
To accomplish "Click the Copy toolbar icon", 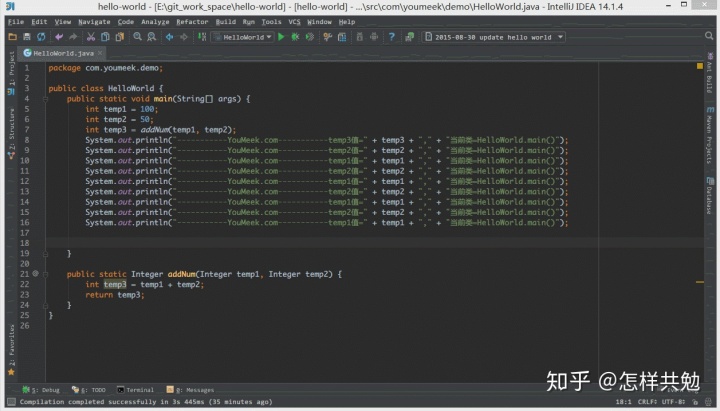I will tap(105, 37).
